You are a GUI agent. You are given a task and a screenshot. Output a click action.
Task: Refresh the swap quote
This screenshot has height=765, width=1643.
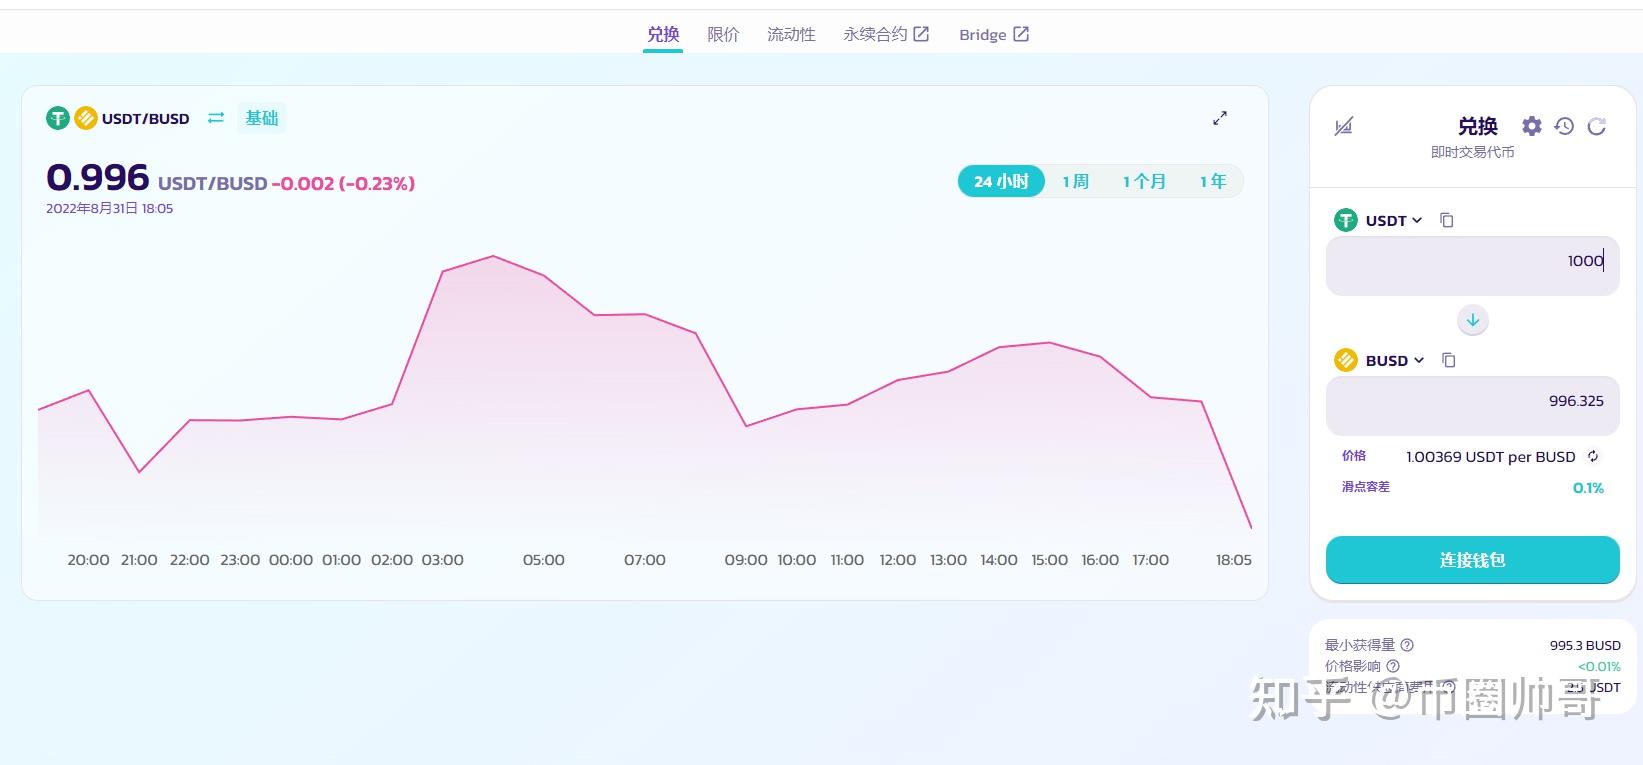1597,126
